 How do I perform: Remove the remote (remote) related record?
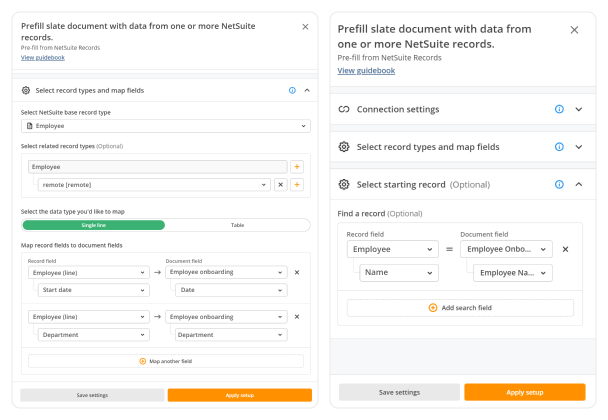(x=281, y=185)
